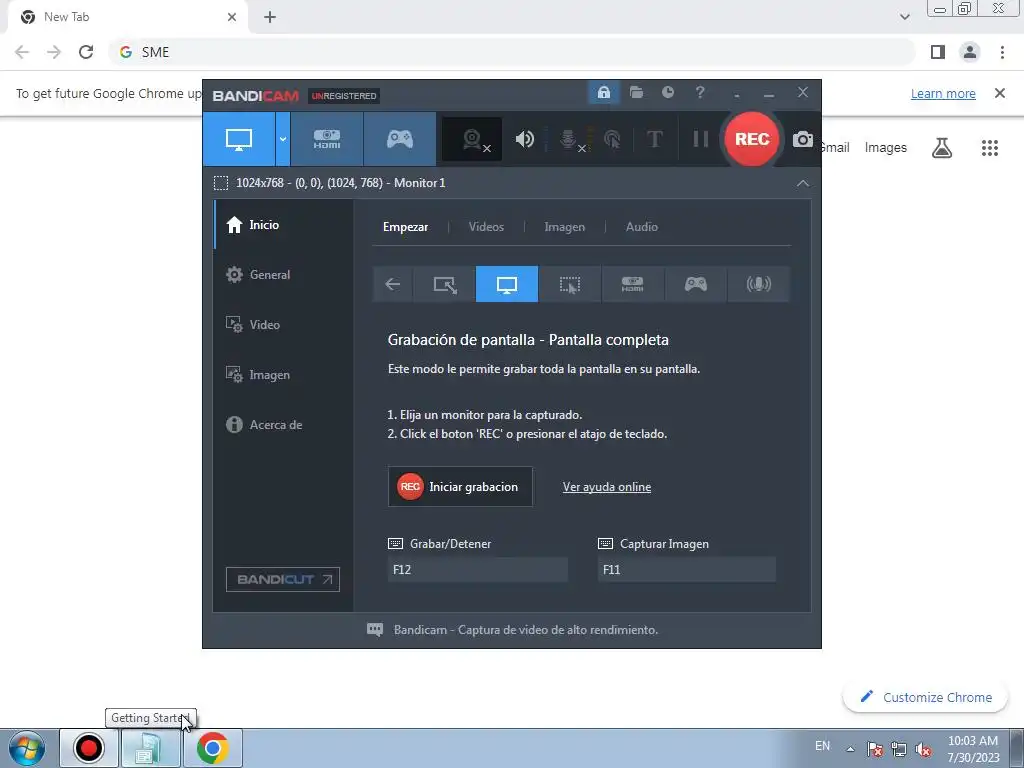Open Video settings in sidebar
Image resolution: width=1024 pixels, height=768 pixels.
(283, 325)
